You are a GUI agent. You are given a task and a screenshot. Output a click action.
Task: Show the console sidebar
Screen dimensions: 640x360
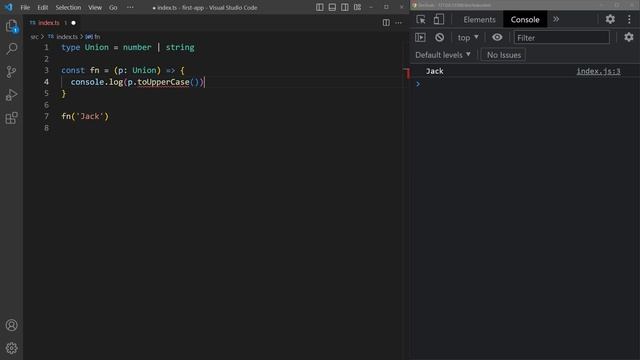[x=420, y=38]
